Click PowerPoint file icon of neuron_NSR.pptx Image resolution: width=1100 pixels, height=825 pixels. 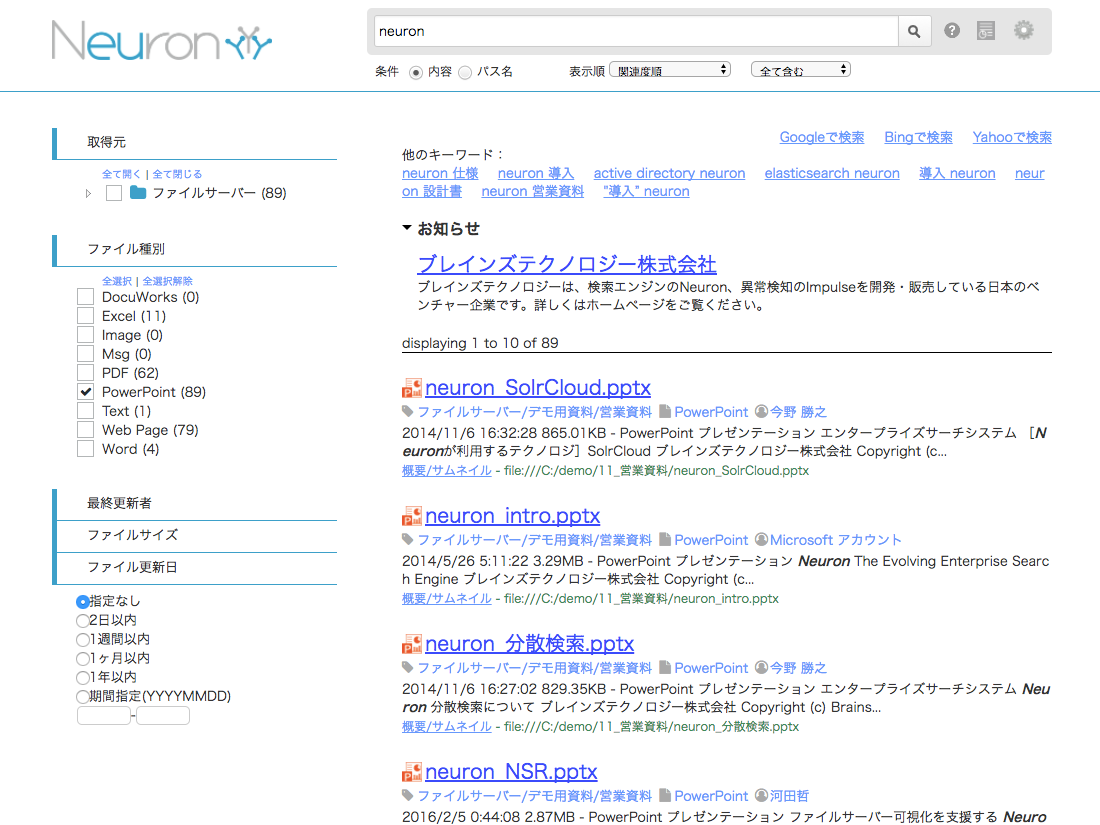pos(412,772)
